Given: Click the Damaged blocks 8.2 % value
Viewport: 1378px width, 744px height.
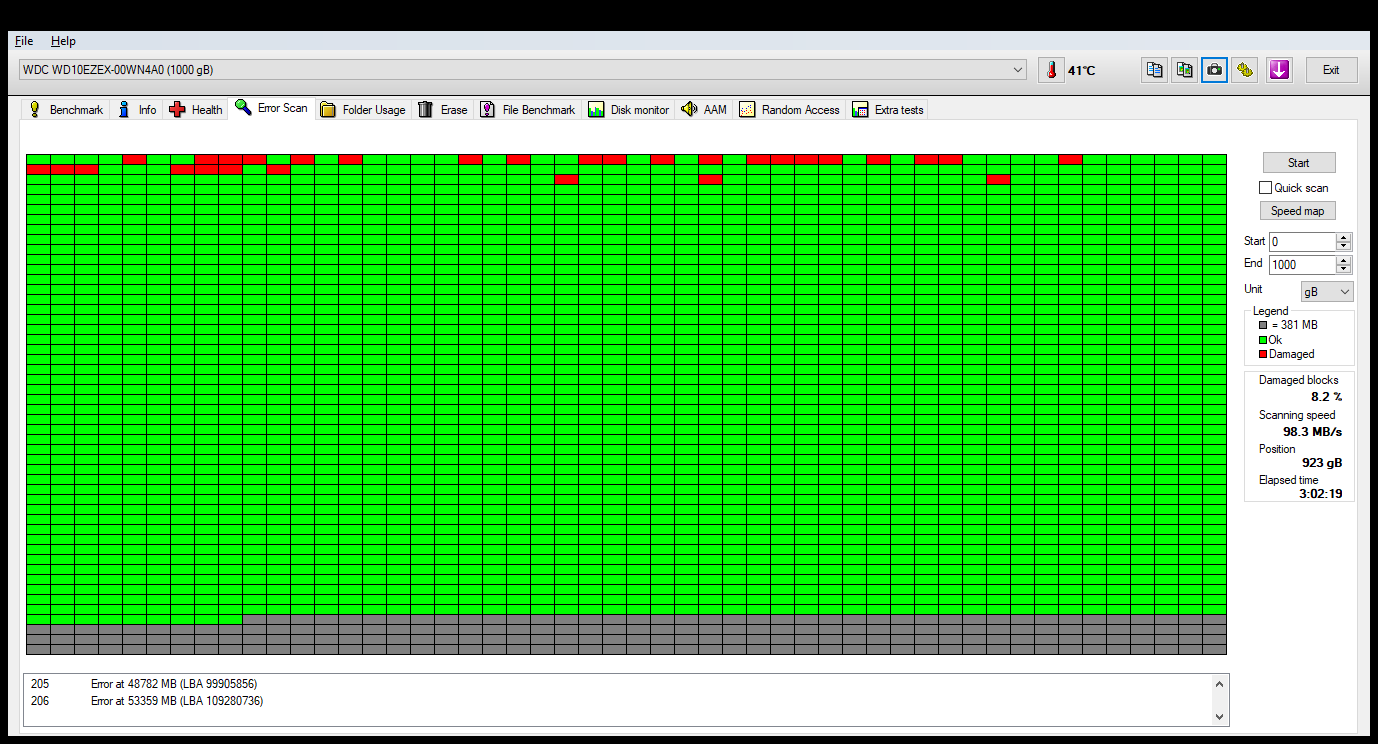Looking at the screenshot, I should [x=1326, y=397].
